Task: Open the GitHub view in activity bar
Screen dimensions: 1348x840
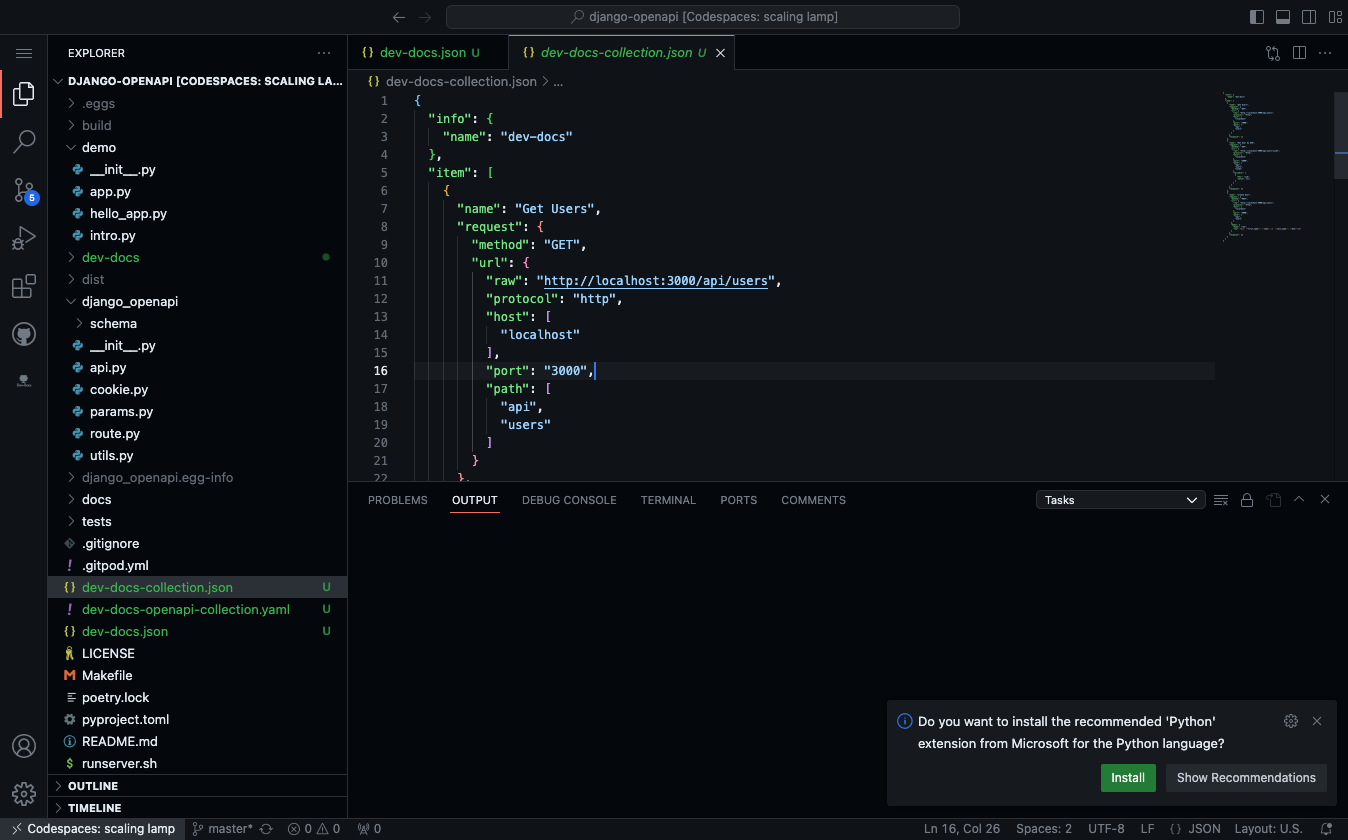Action: pyautogui.click(x=24, y=334)
